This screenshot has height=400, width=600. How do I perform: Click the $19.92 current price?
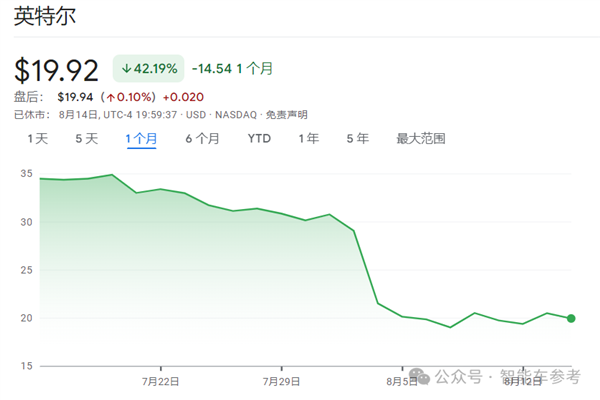56,71
